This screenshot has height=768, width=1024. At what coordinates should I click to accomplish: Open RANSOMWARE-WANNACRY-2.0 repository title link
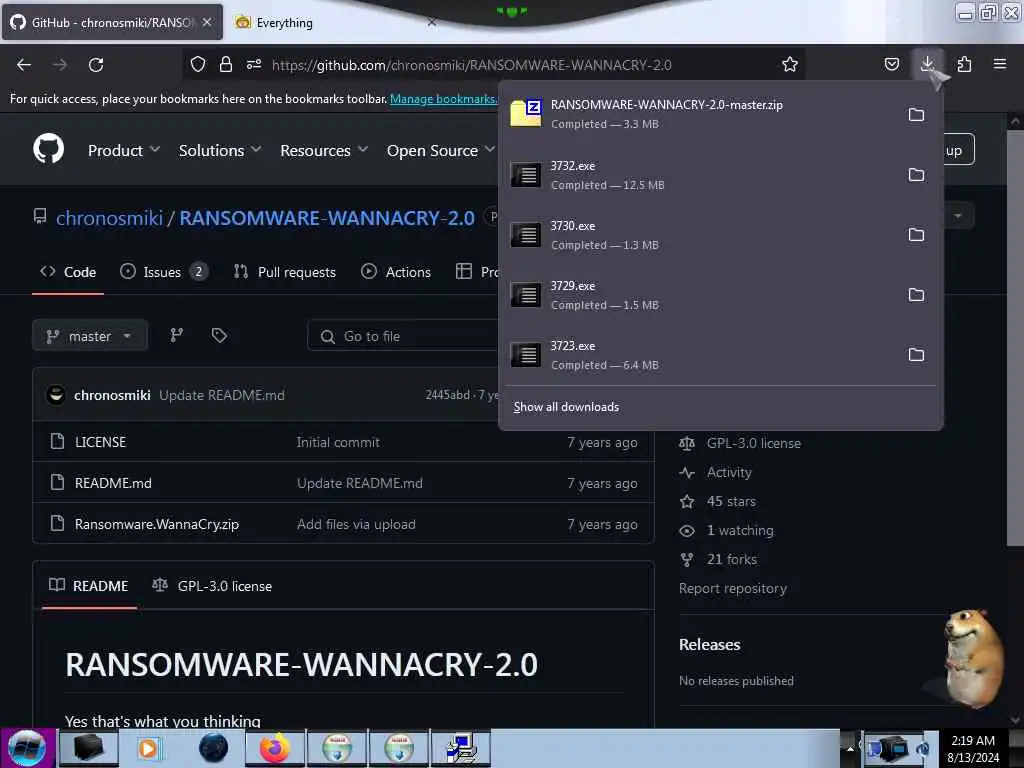(327, 217)
